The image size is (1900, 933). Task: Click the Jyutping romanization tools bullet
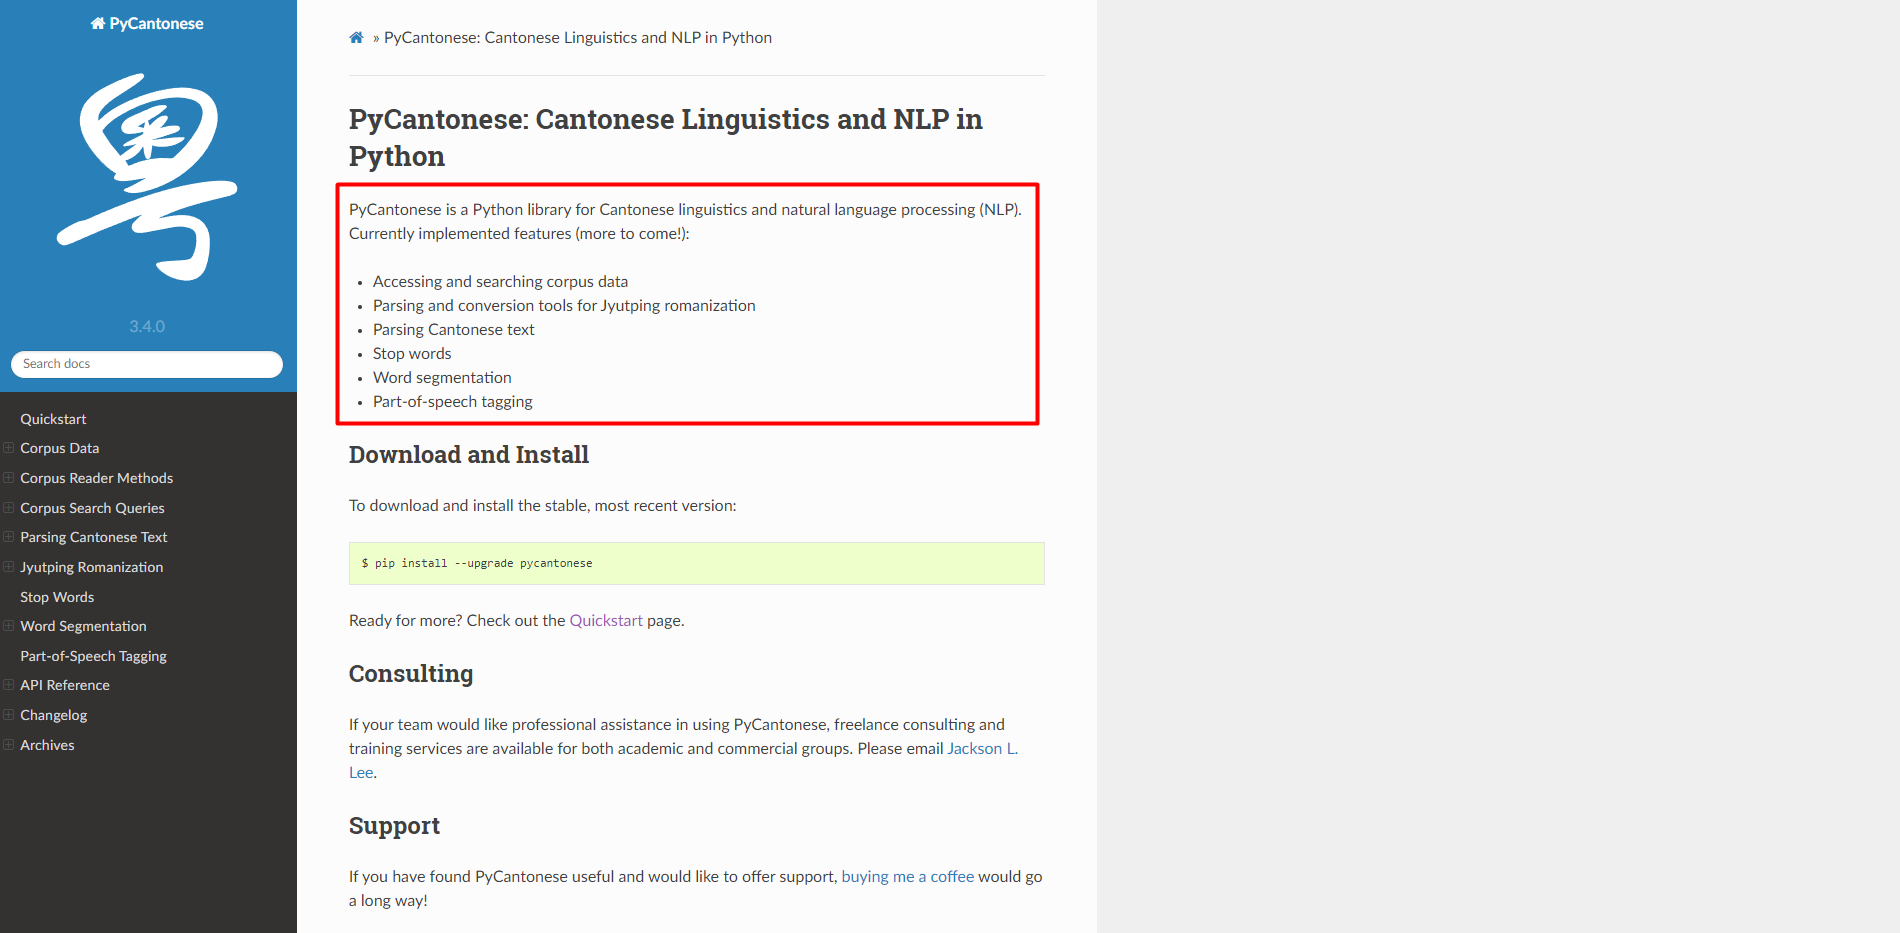click(x=564, y=305)
